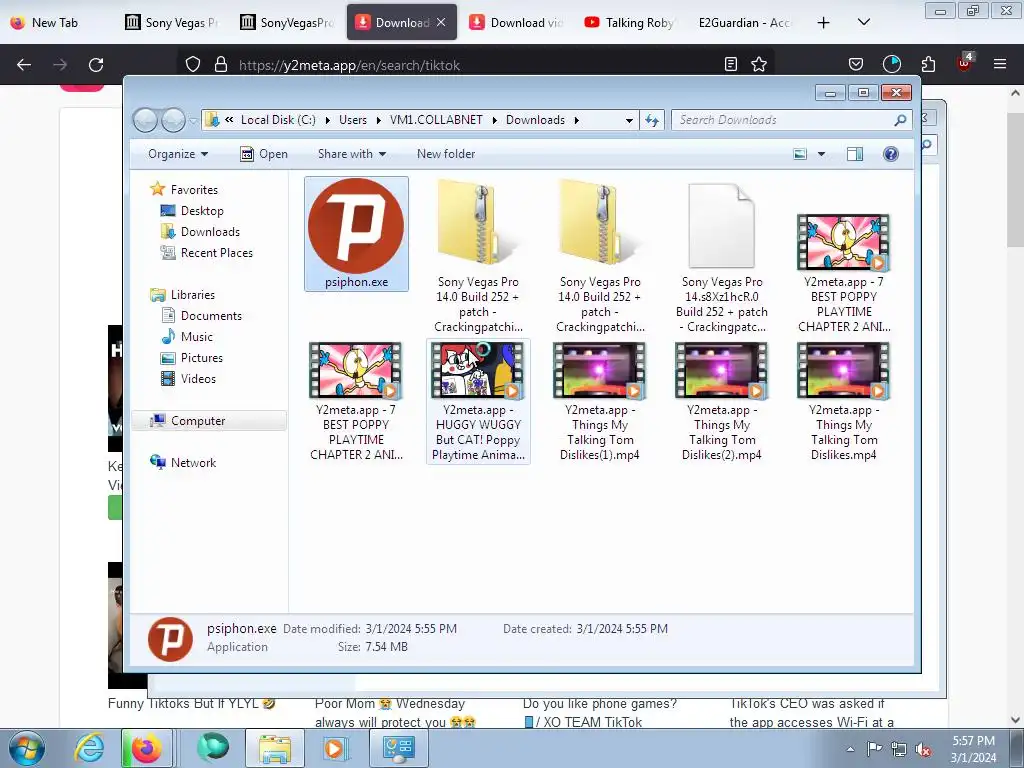Click VM1.COLLABNET in address breadcrumb
Image resolution: width=1024 pixels, height=768 pixels.
[436, 120]
